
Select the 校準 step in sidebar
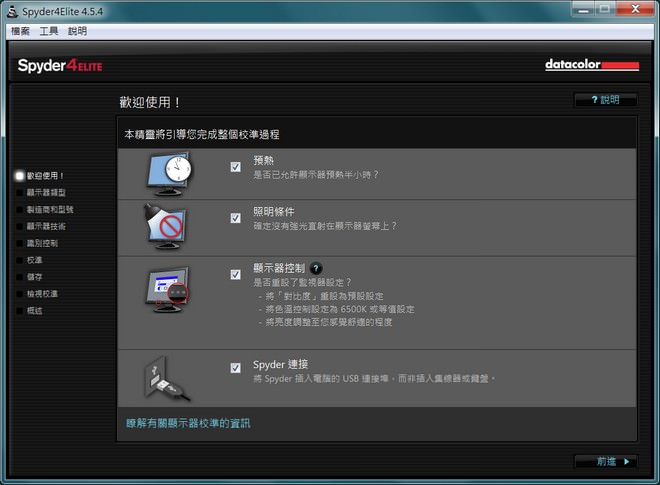coord(35,260)
